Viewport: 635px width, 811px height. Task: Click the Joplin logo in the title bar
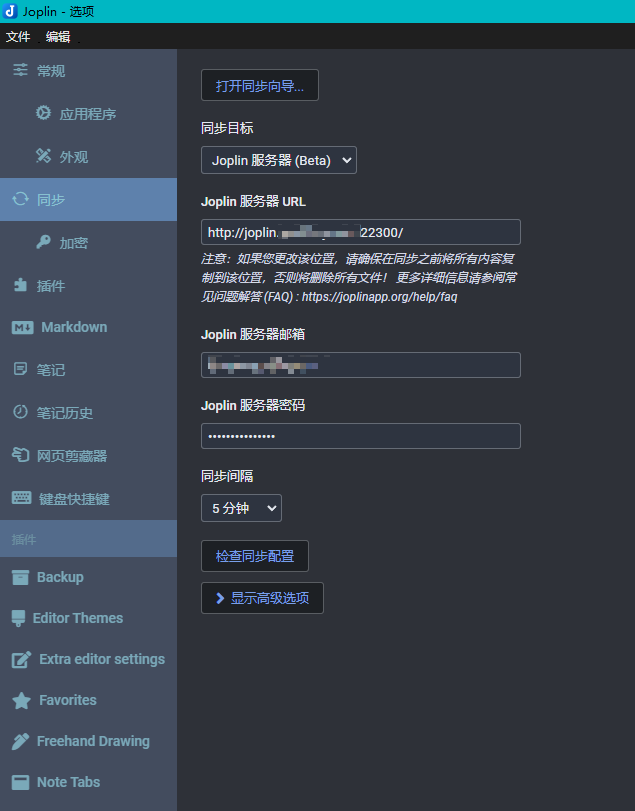point(10,11)
